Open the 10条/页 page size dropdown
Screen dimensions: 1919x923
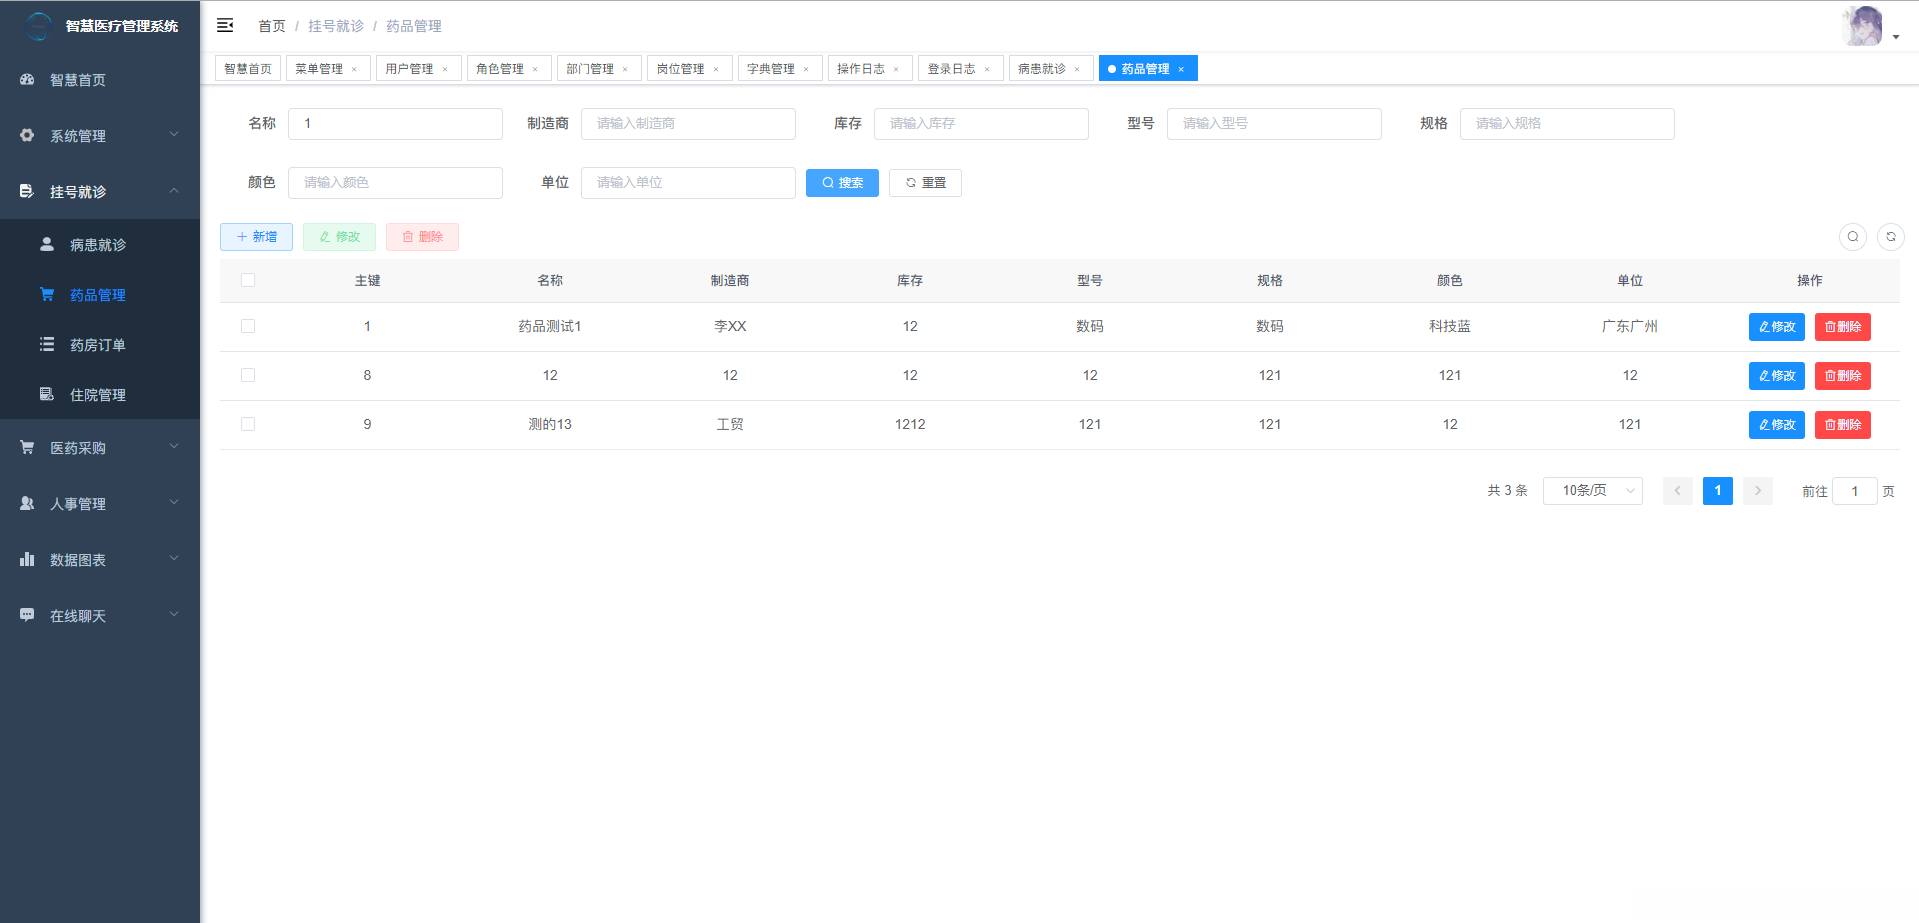point(1593,491)
